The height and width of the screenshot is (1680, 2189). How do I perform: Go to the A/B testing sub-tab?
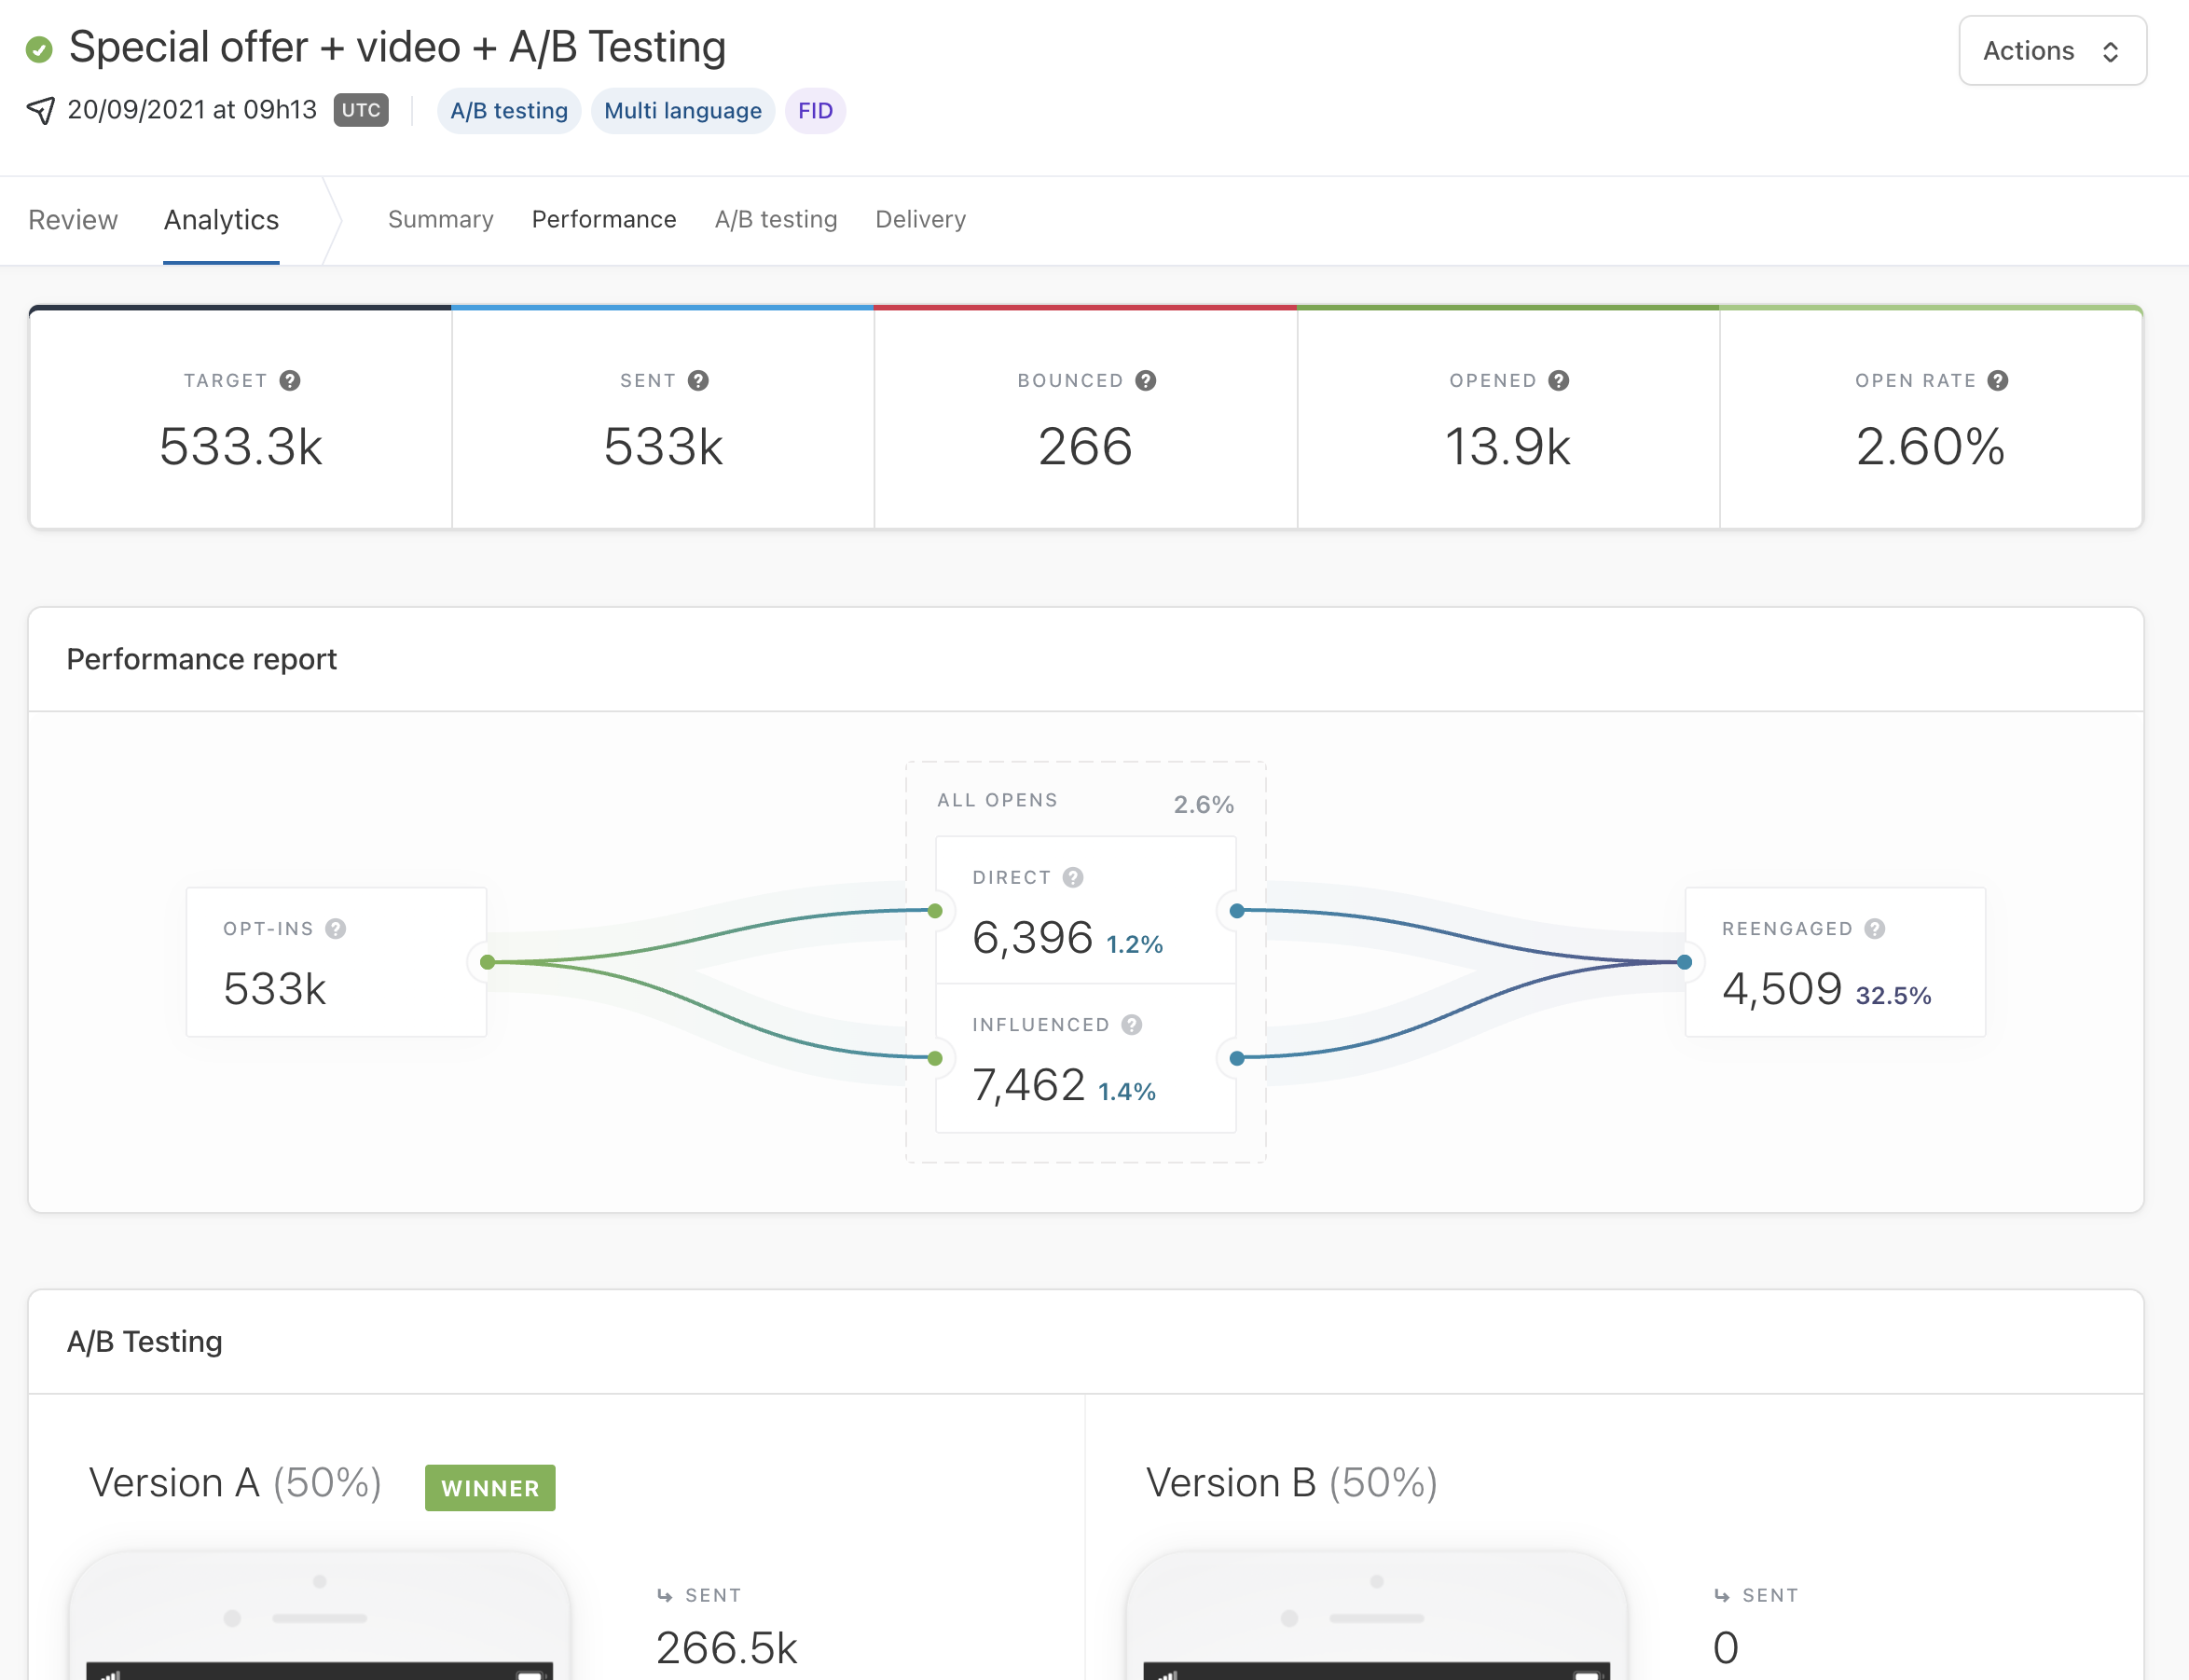click(775, 219)
